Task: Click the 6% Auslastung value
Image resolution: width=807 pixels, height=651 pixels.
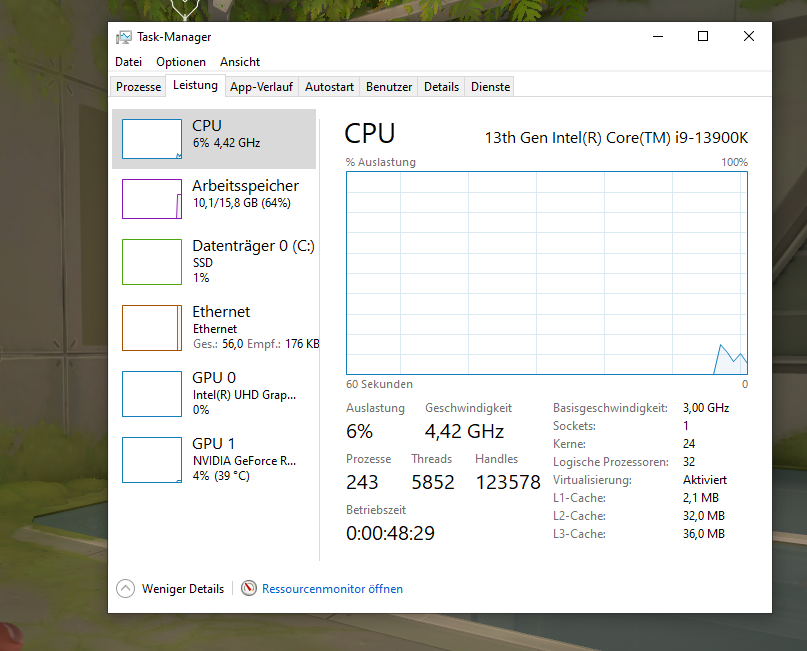Action: click(x=359, y=431)
